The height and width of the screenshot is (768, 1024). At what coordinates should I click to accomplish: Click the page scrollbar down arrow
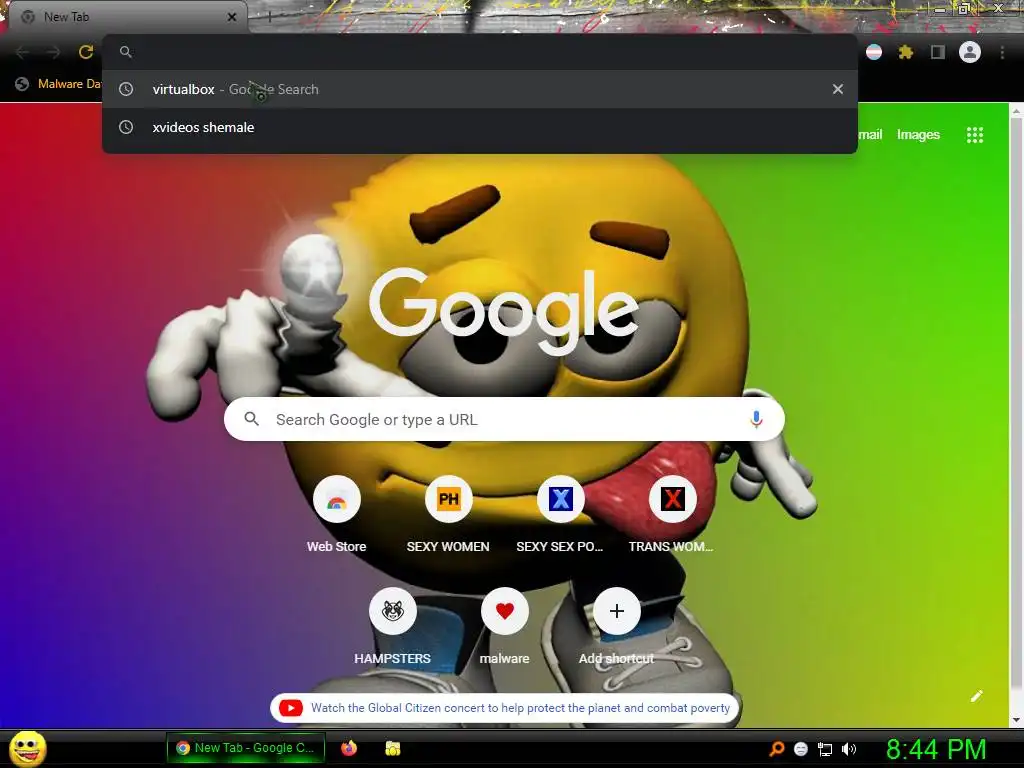point(1016,720)
